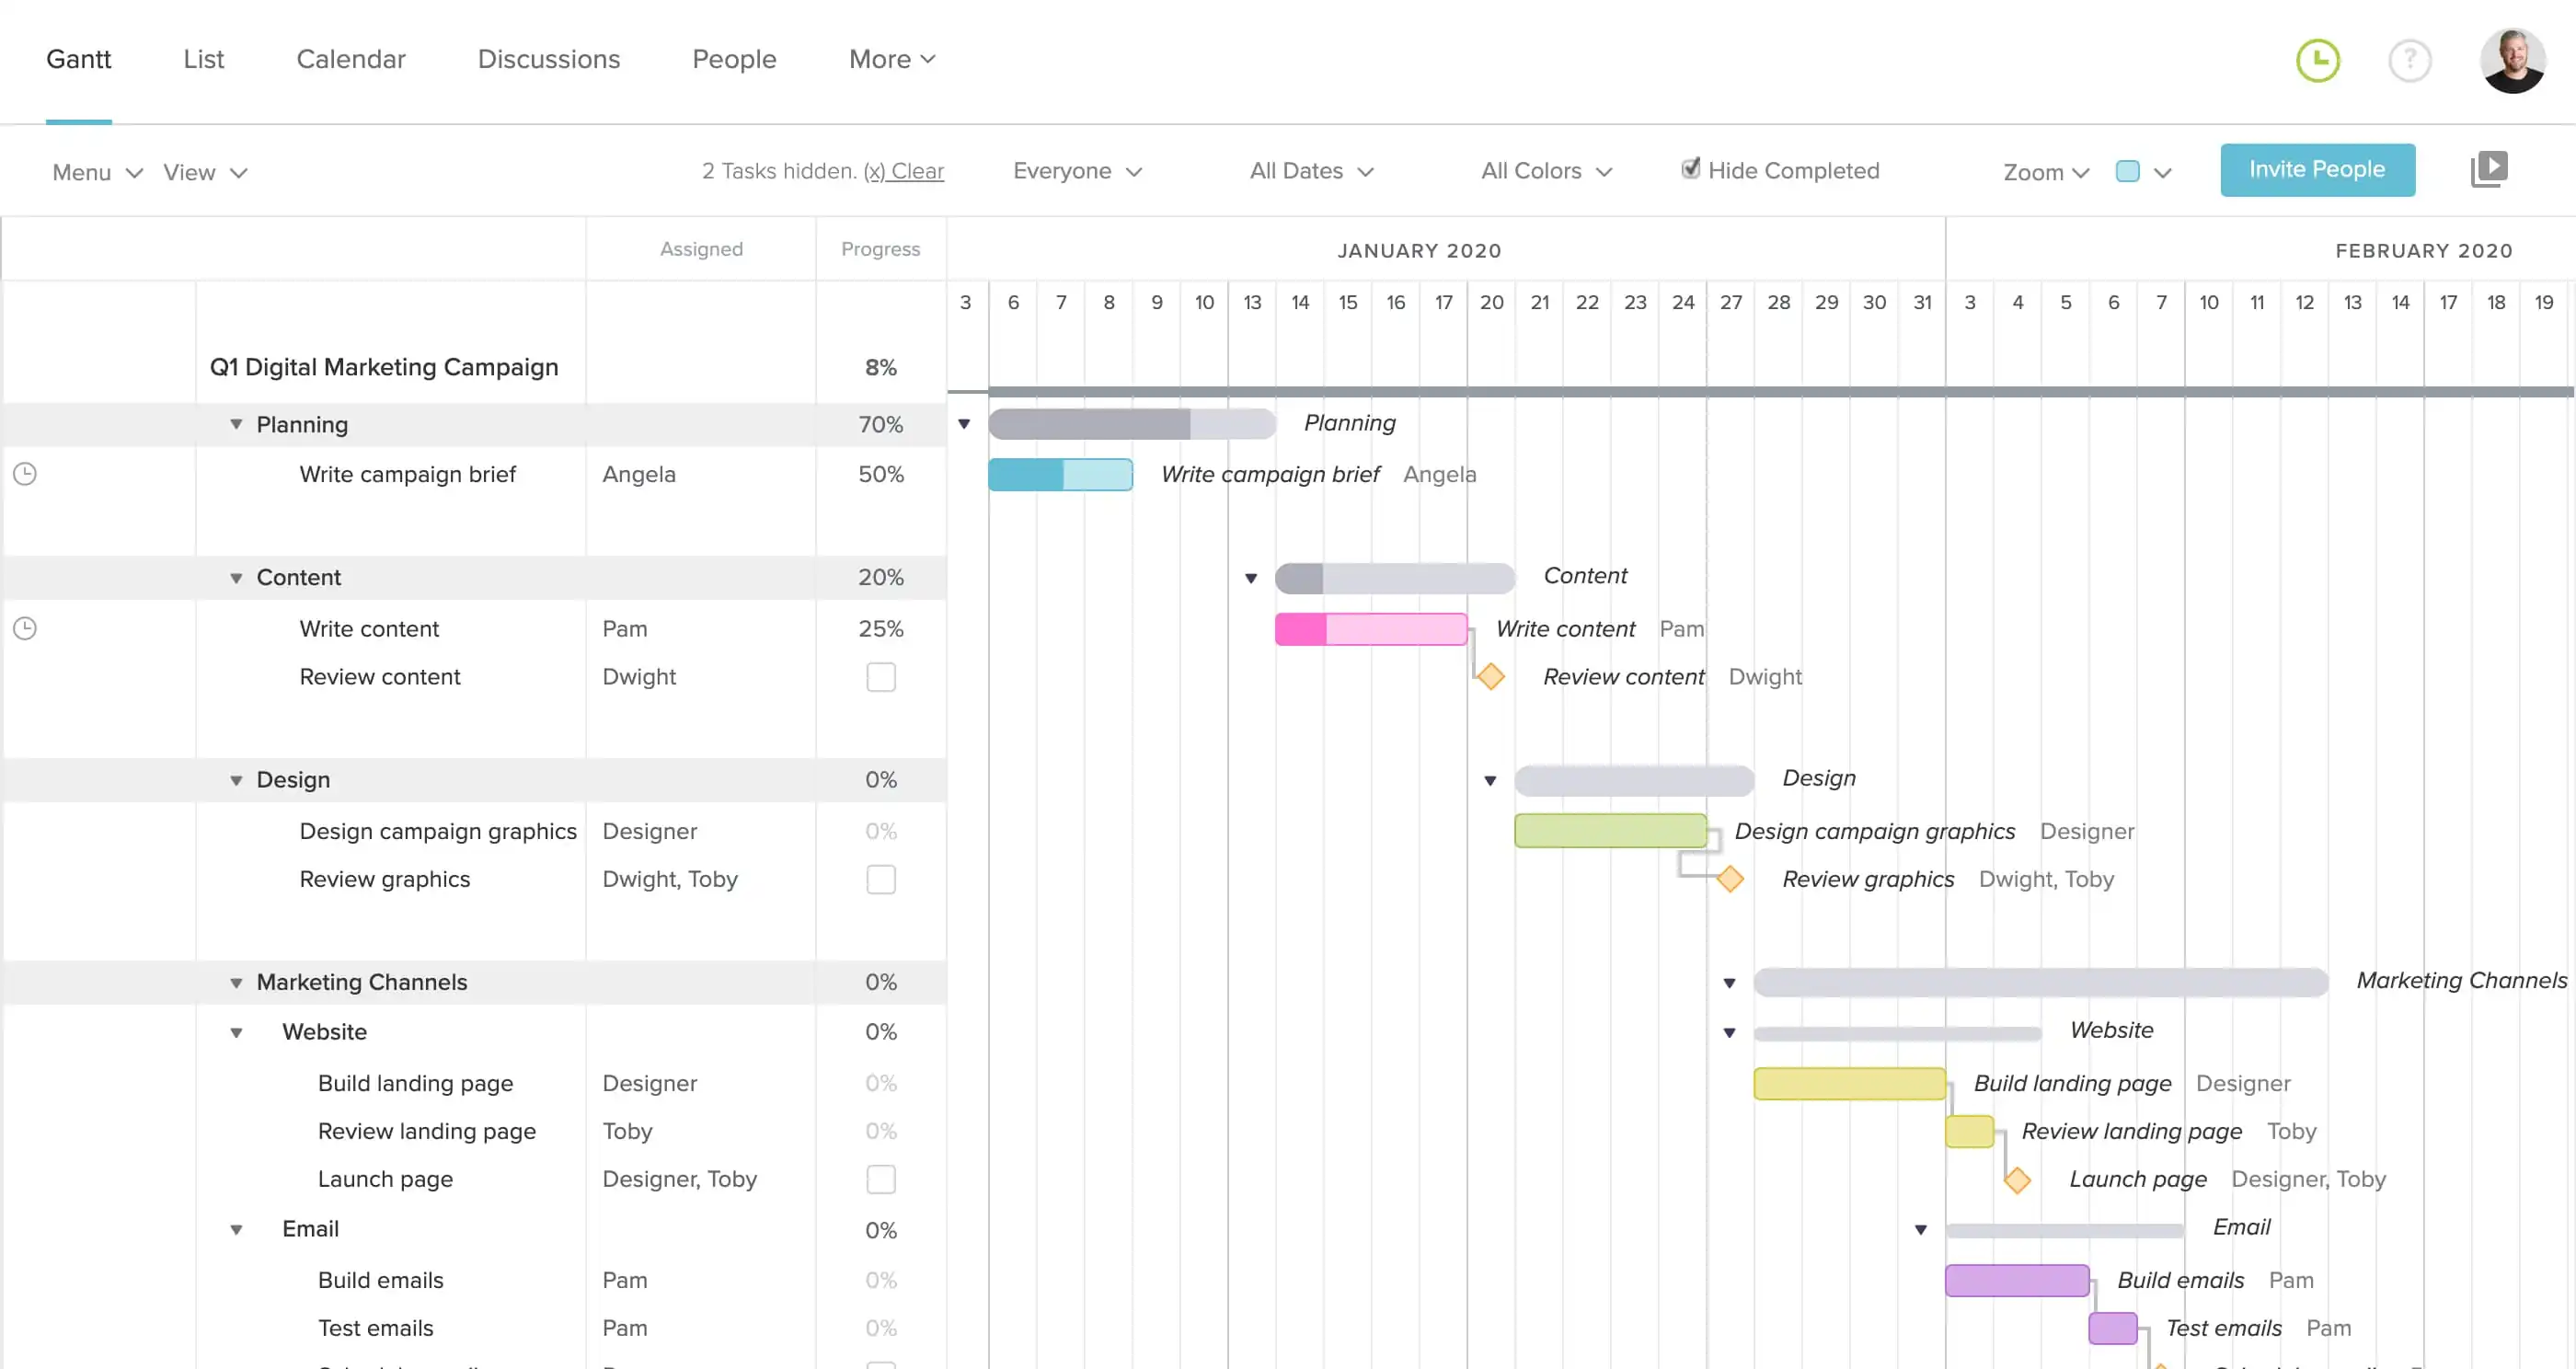This screenshot has height=1369, width=2576.
Task: Check the Launch page progress checkbox
Action: coord(880,1179)
